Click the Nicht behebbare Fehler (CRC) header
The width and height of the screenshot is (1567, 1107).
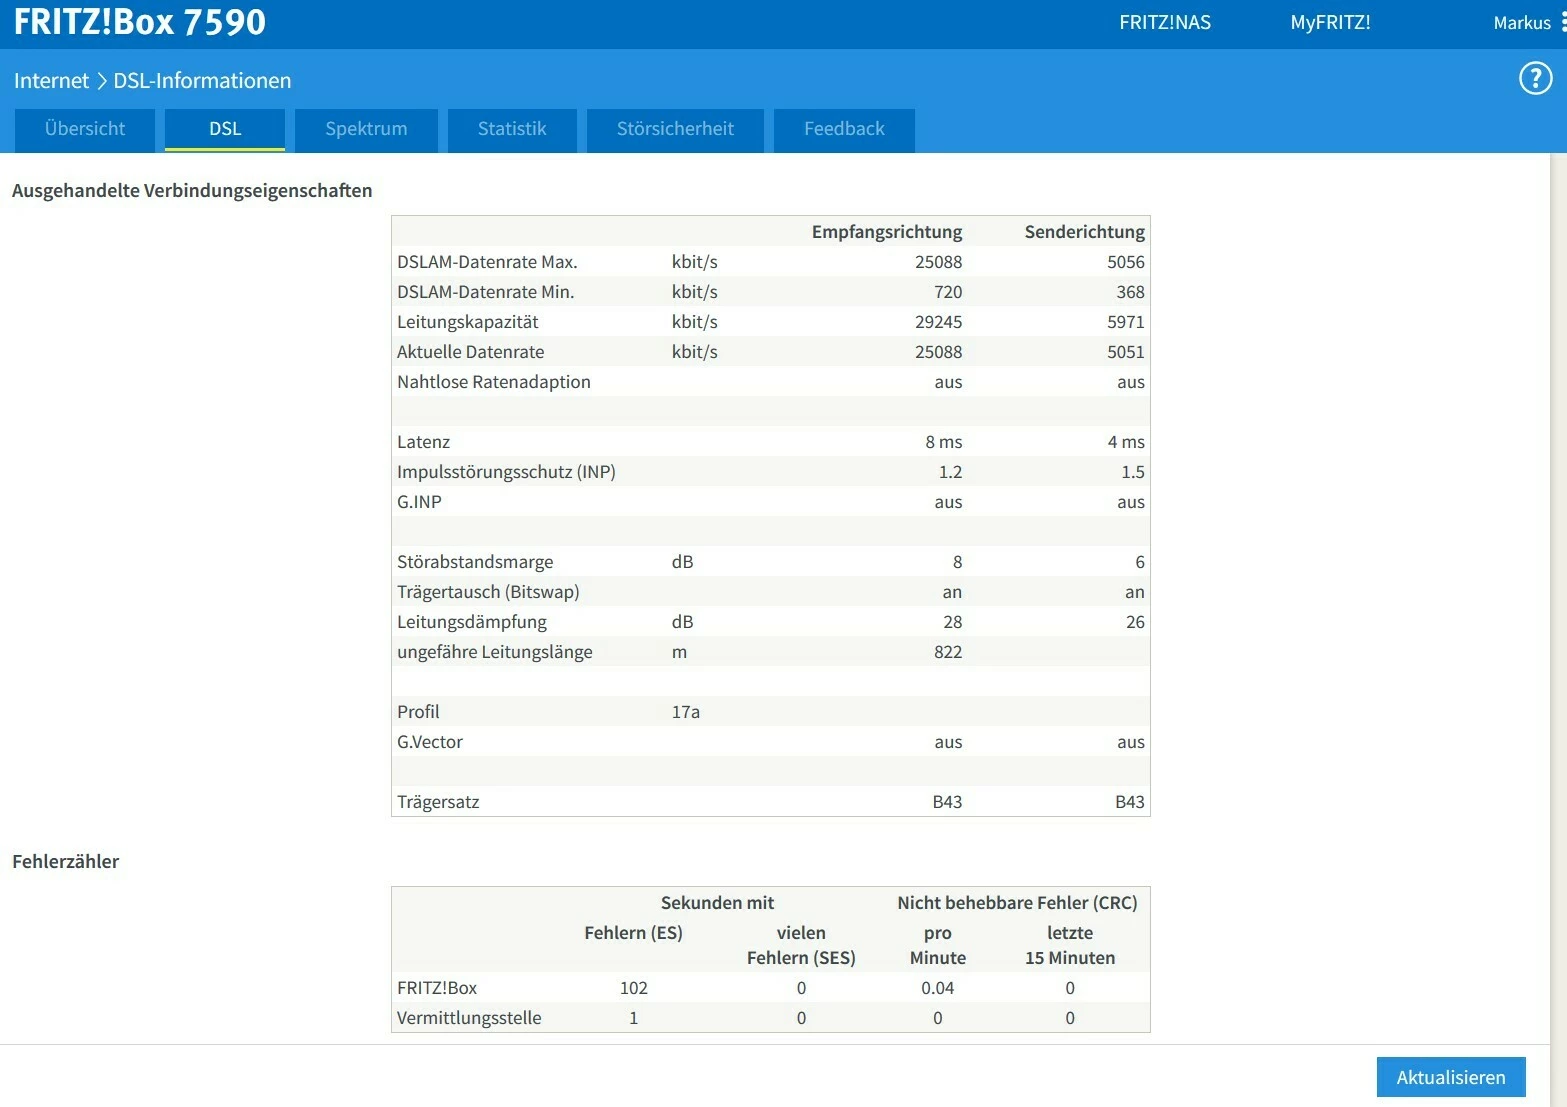pyautogui.click(x=1017, y=903)
